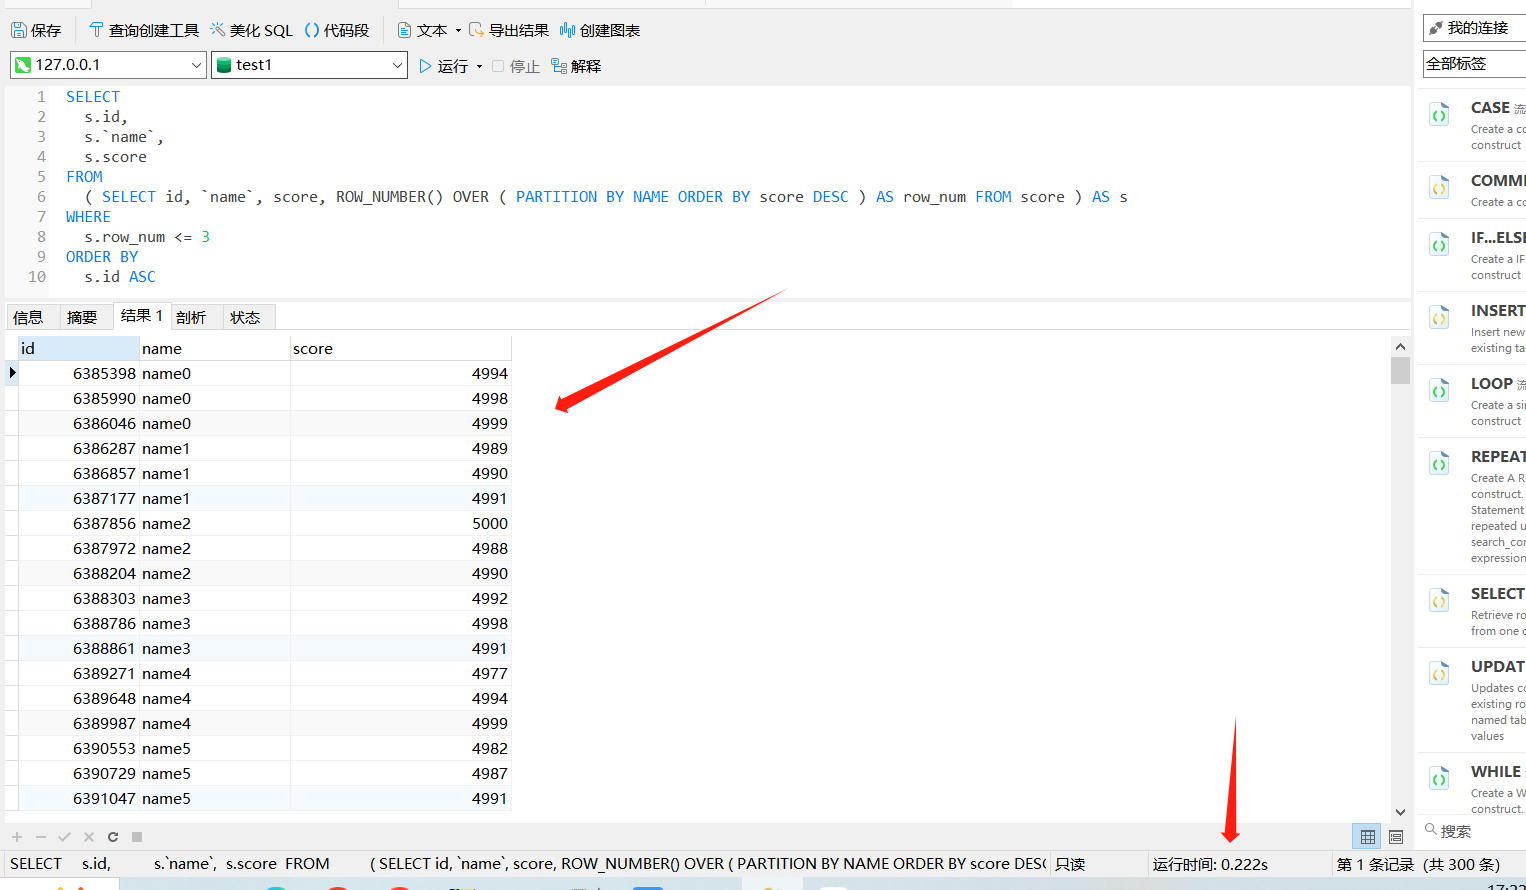Click the delete record minus icon
Image resolution: width=1526 pixels, height=890 pixels.
[41, 837]
